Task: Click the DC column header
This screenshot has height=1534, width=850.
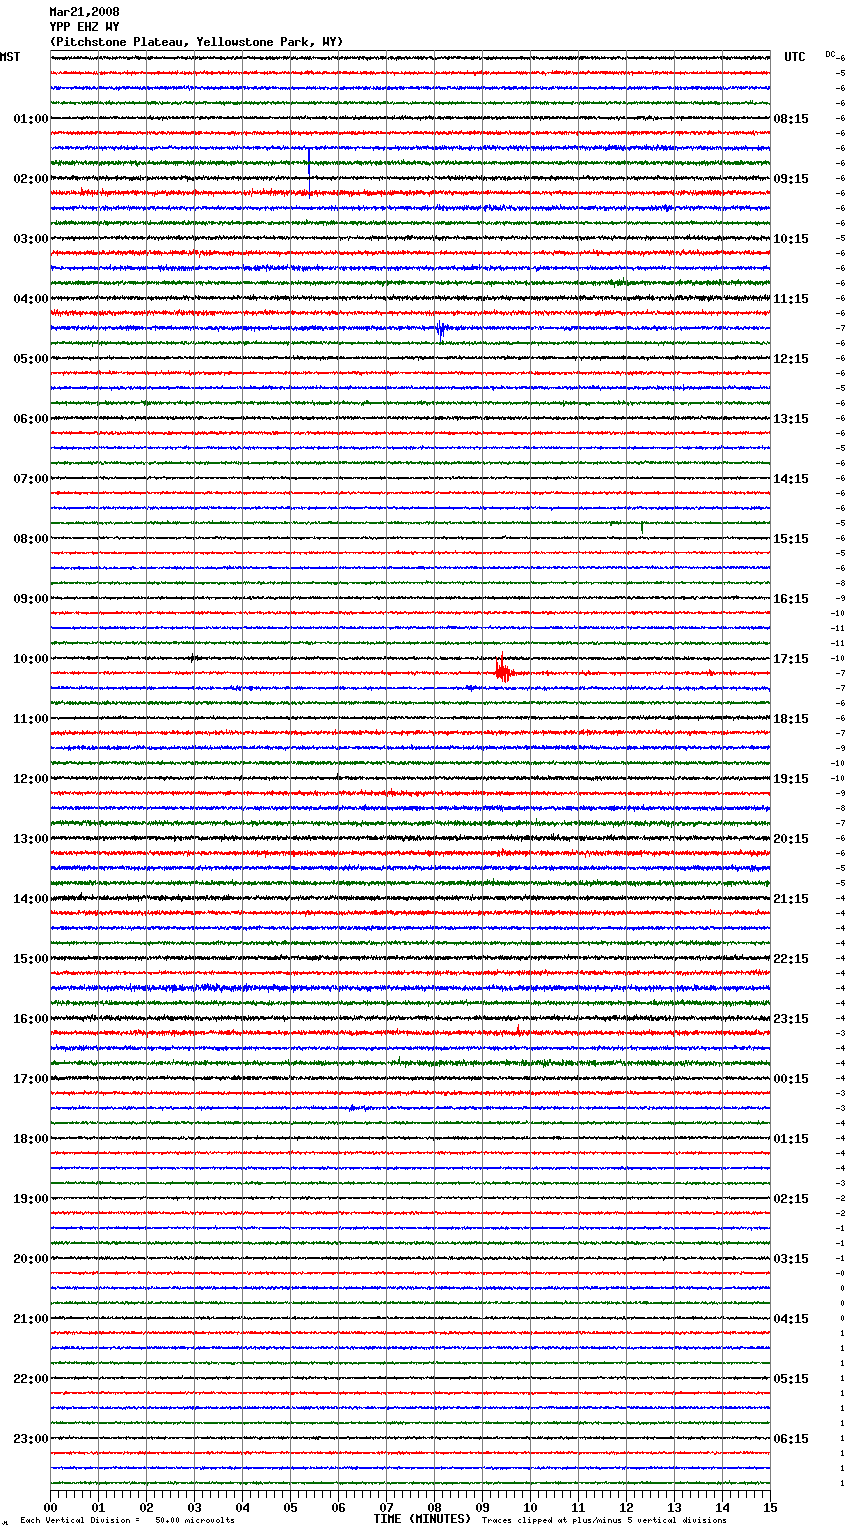Action: click(831, 54)
